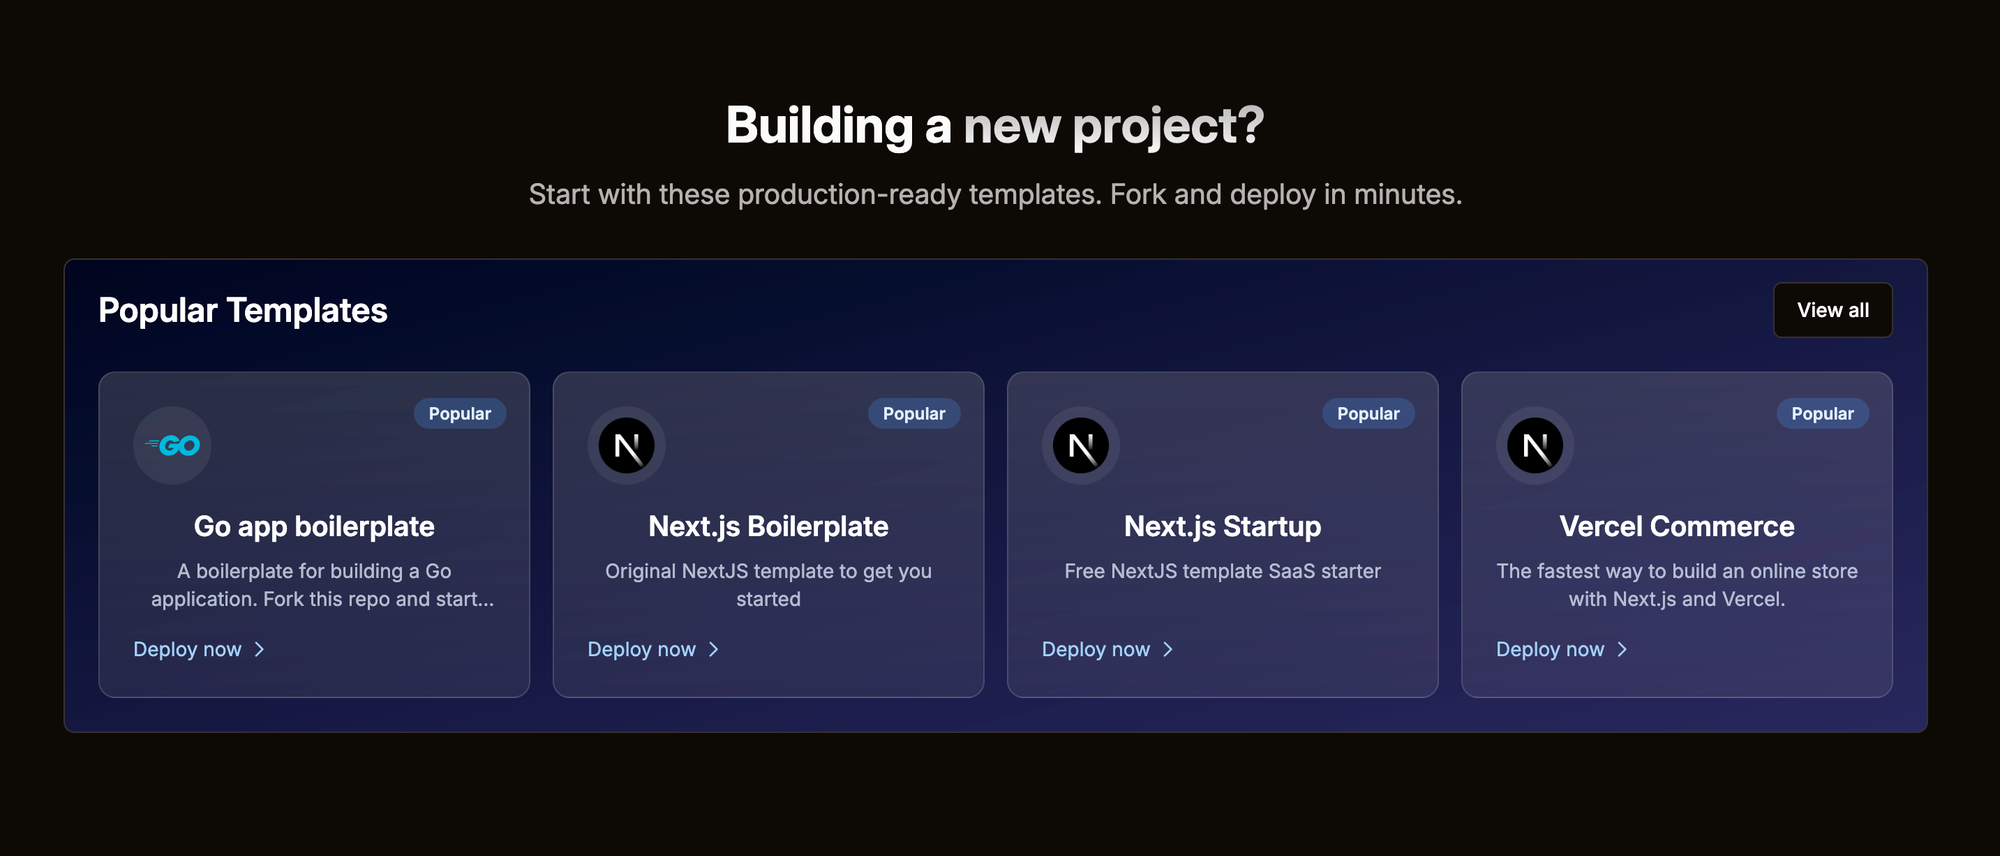The image size is (2000, 856).
Task: Deploy the Go app boilerplate template
Action: [x=200, y=650]
